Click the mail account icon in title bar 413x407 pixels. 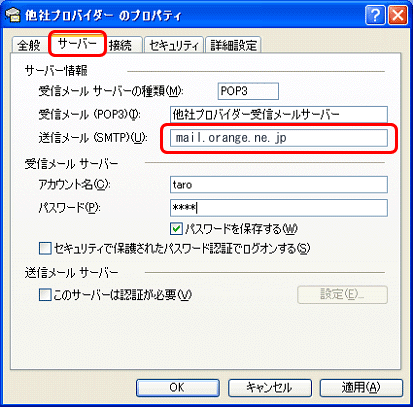pyautogui.click(x=13, y=15)
